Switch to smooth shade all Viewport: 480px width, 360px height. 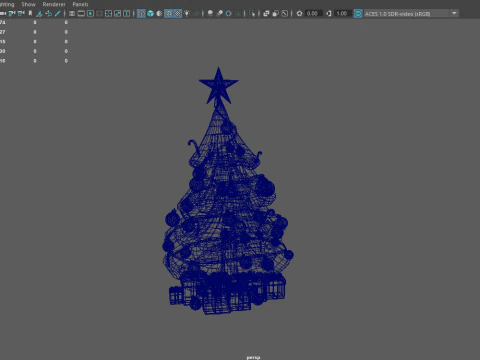(150, 13)
